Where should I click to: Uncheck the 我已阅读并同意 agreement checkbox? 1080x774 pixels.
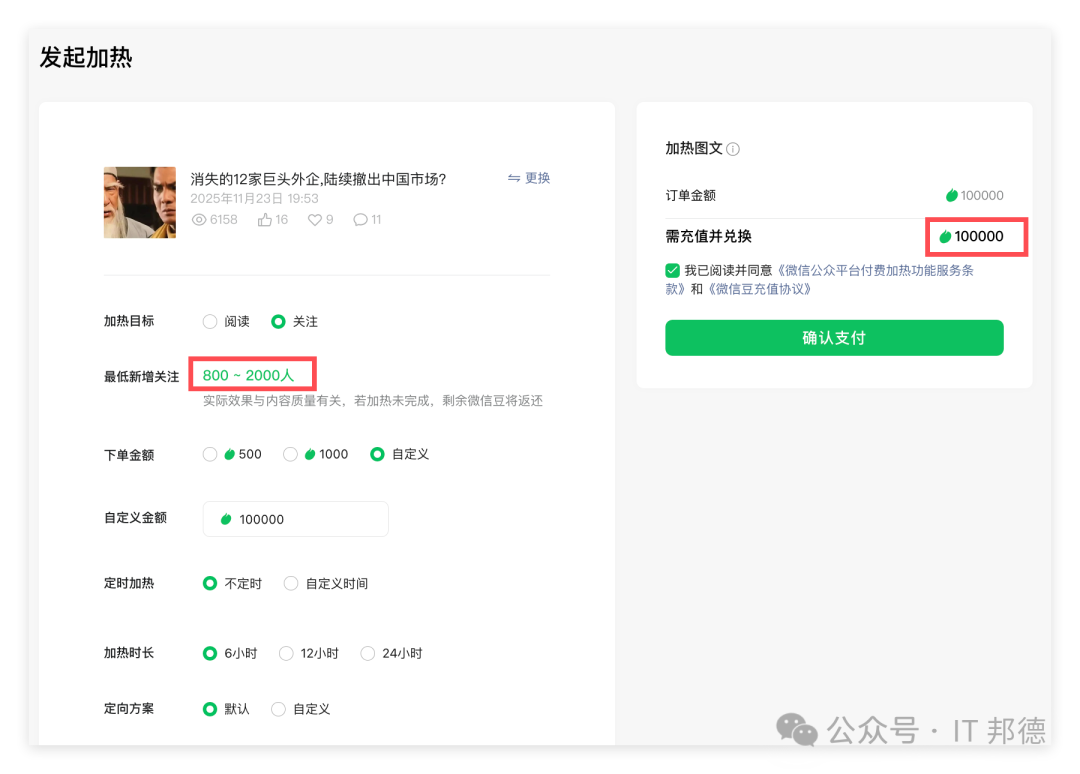(x=672, y=271)
